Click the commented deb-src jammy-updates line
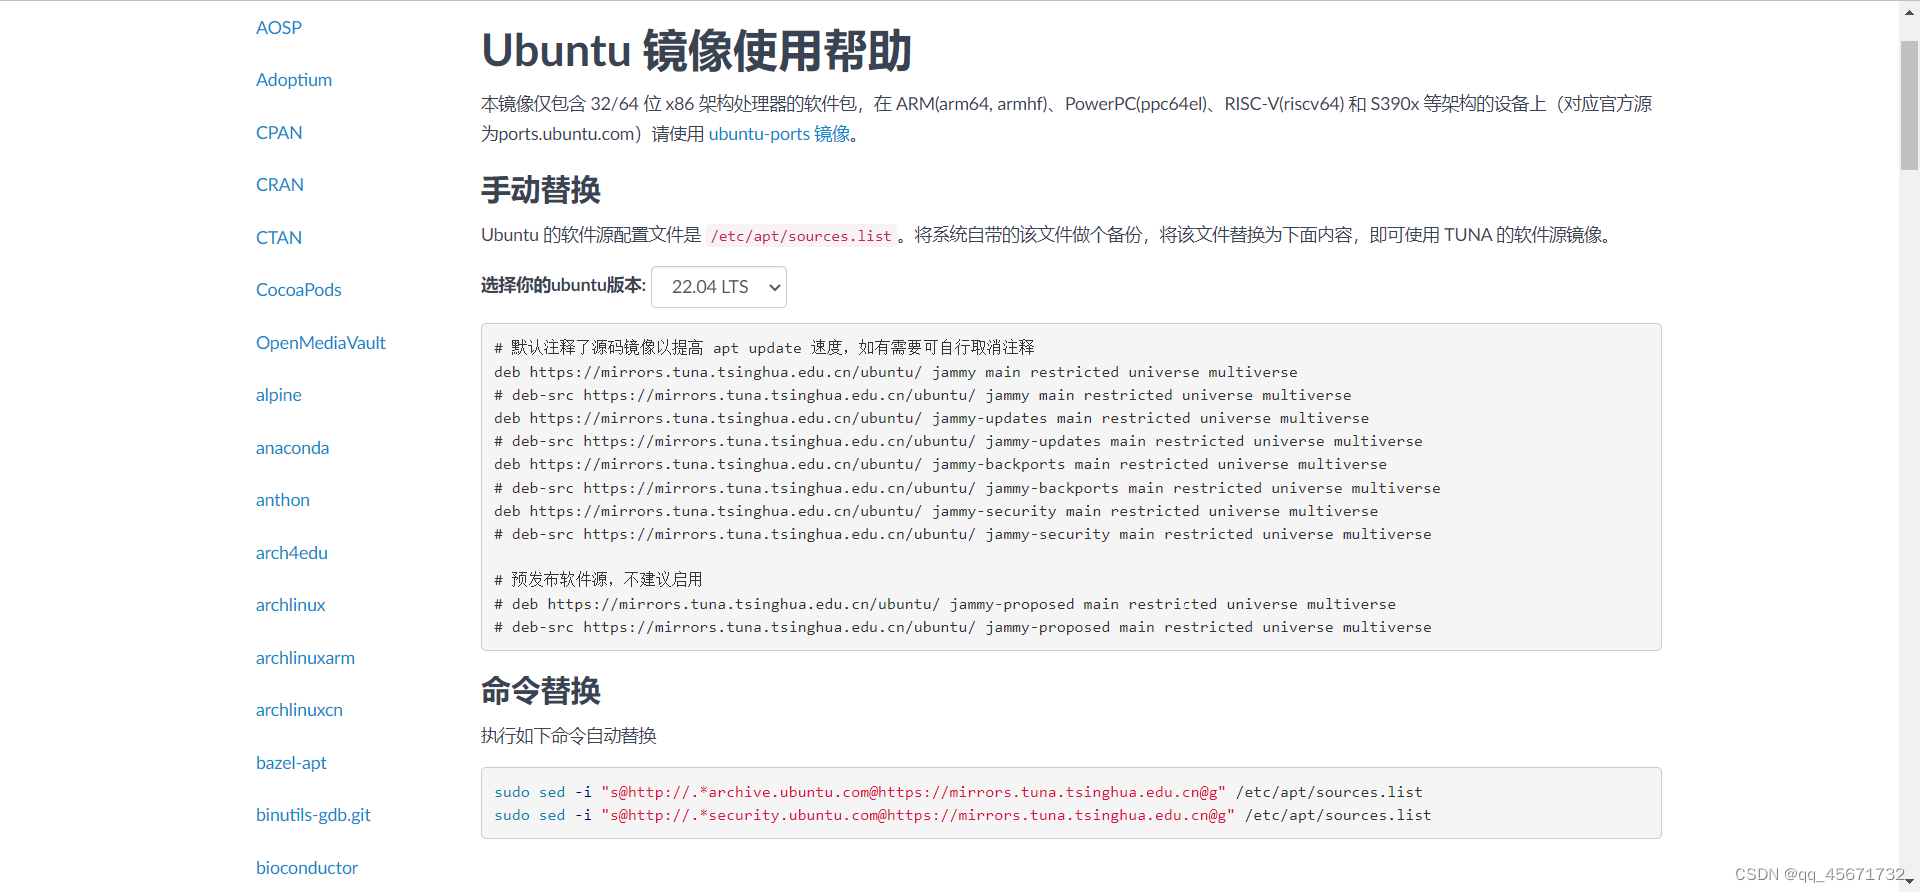Screen dimensions: 1920x892 (958, 441)
